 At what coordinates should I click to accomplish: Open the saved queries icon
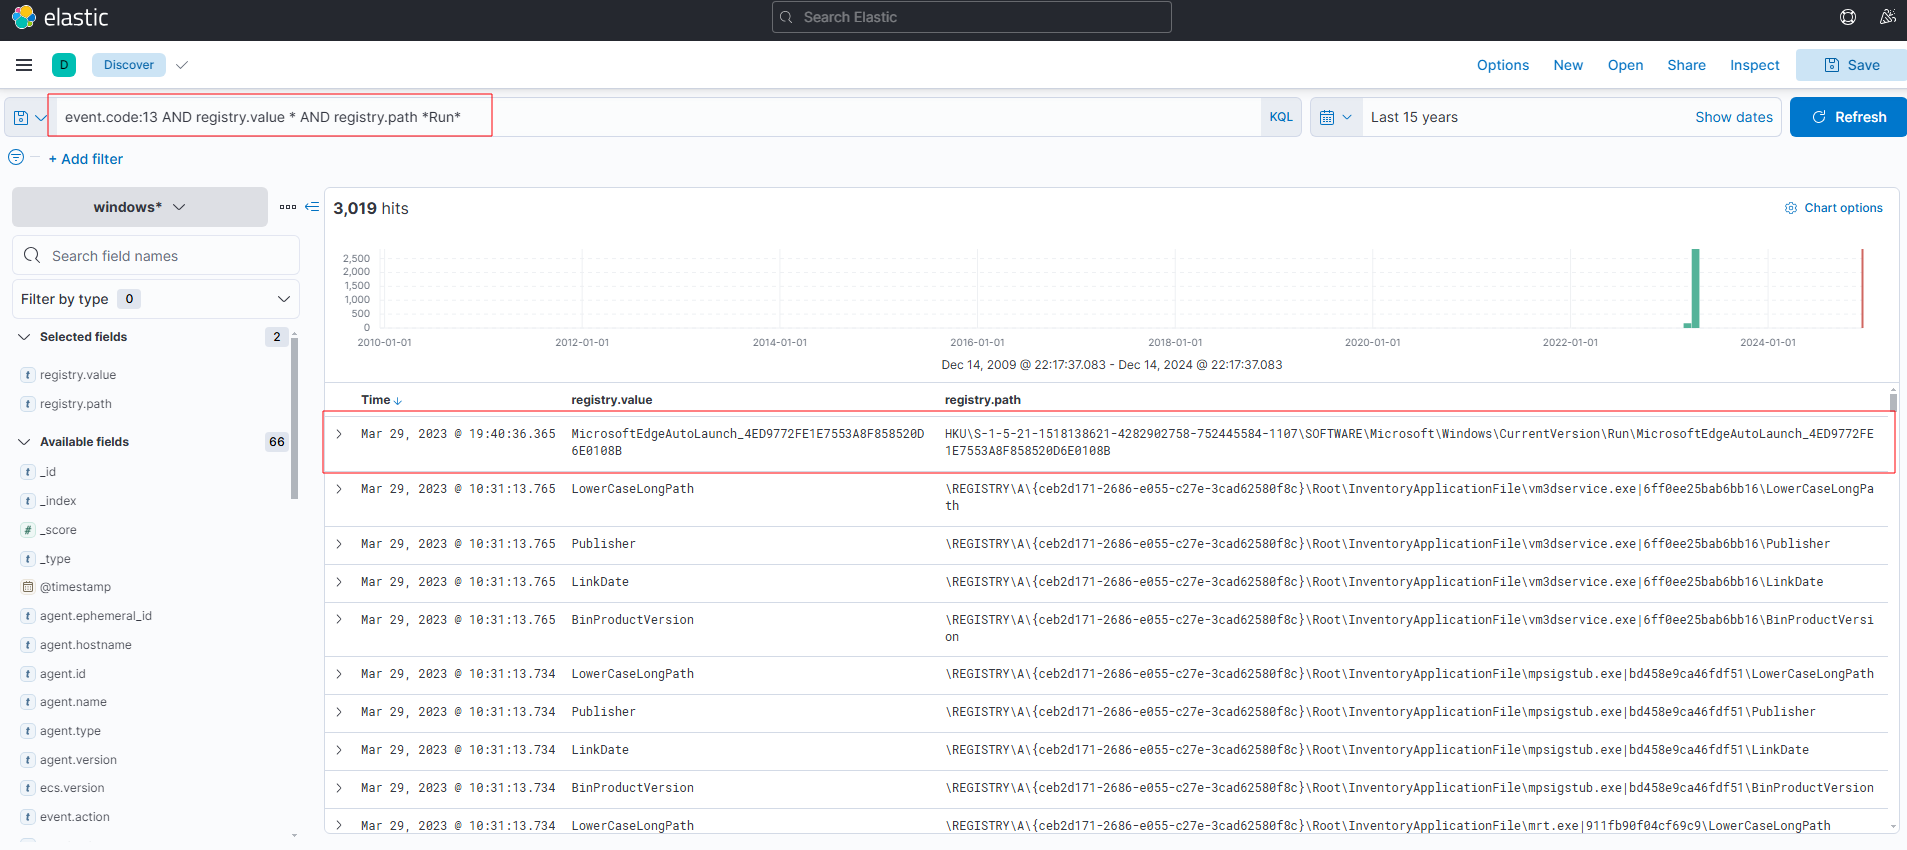(x=29, y=117)
